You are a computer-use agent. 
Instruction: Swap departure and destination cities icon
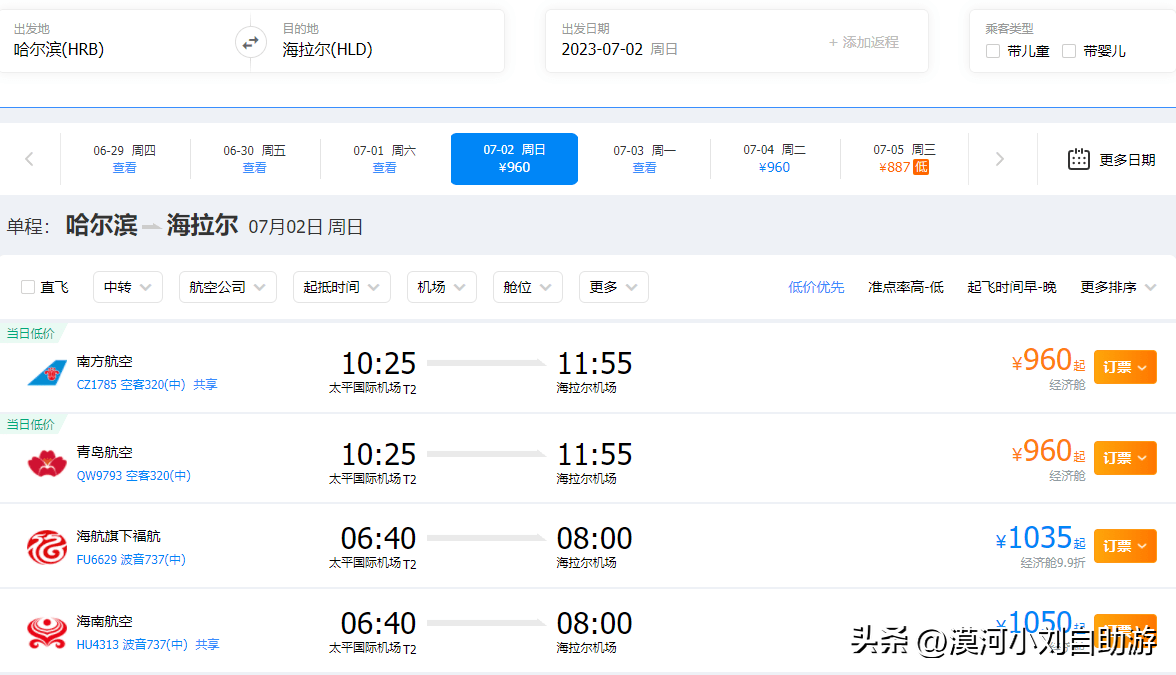tap(250, 42)
